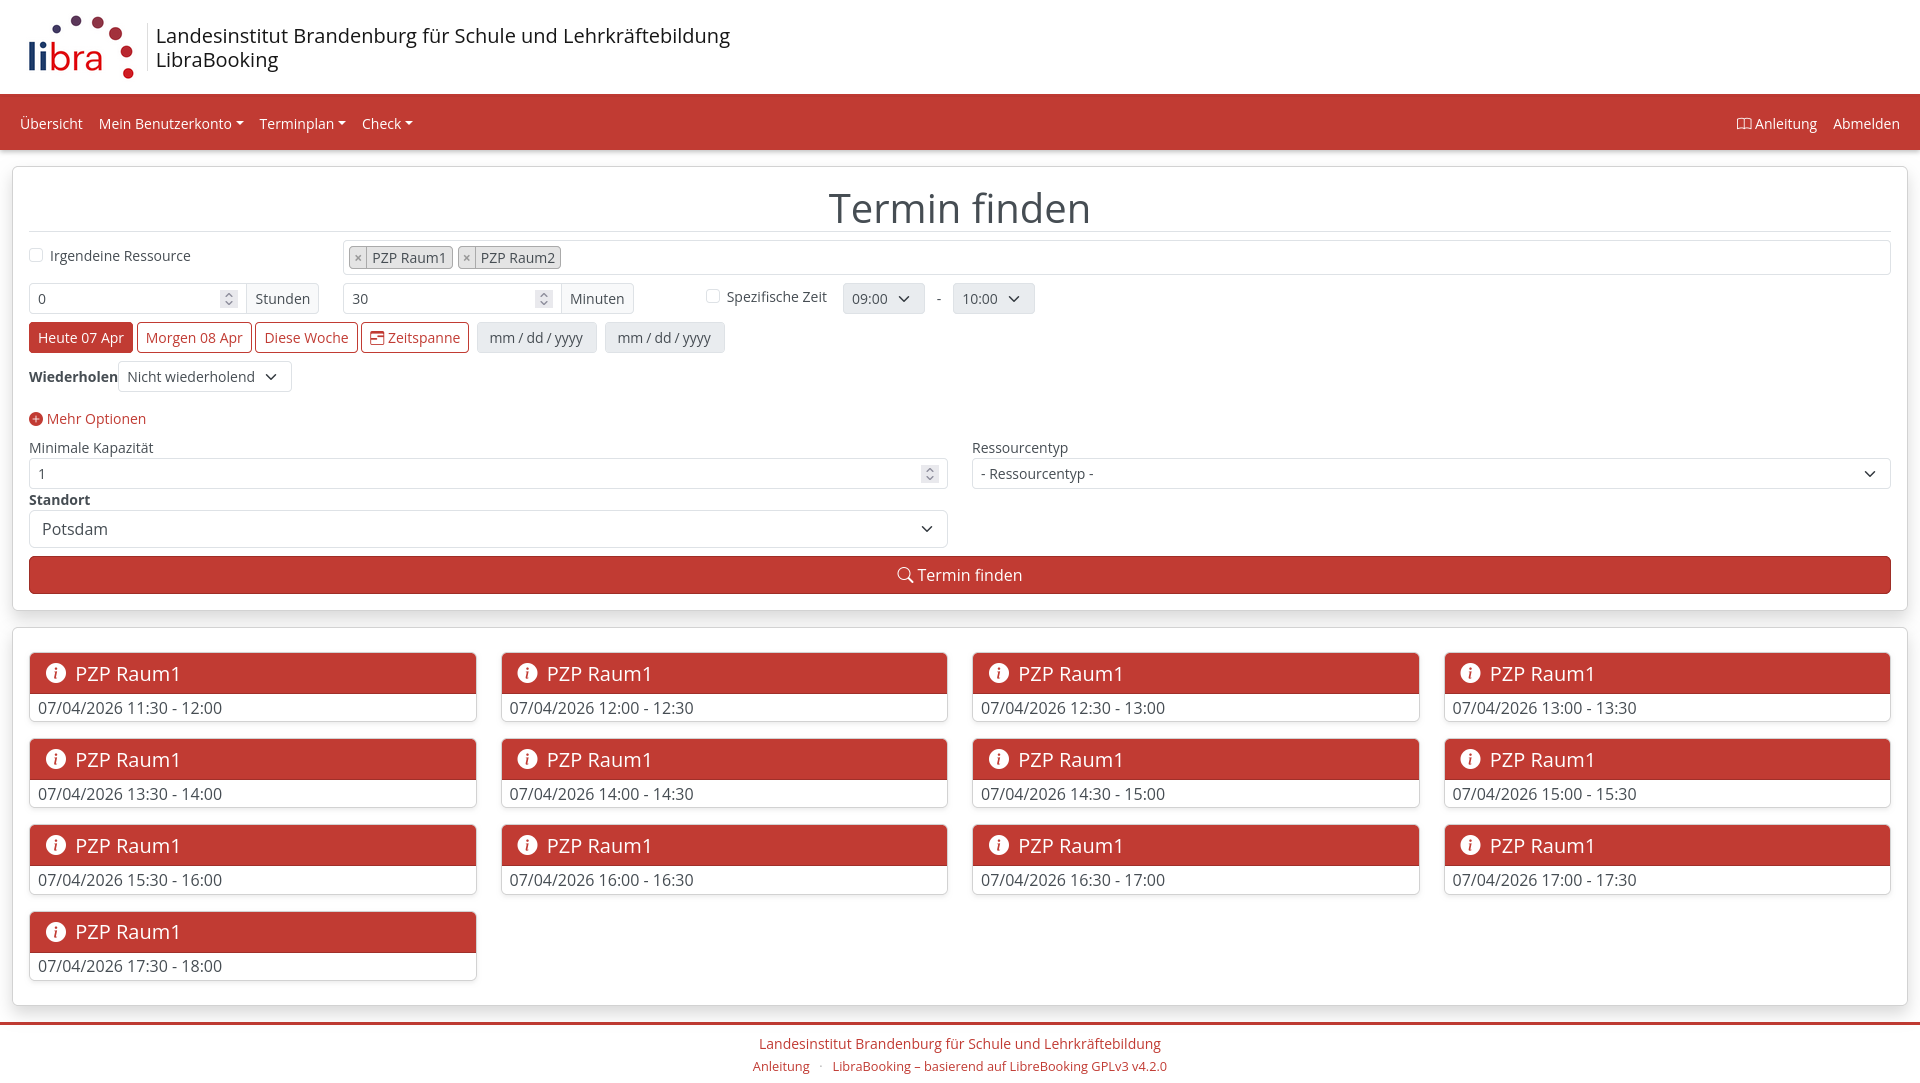
Task: Click the first mm/dd/yyyy date field
Action: click(x=536, y=337)
